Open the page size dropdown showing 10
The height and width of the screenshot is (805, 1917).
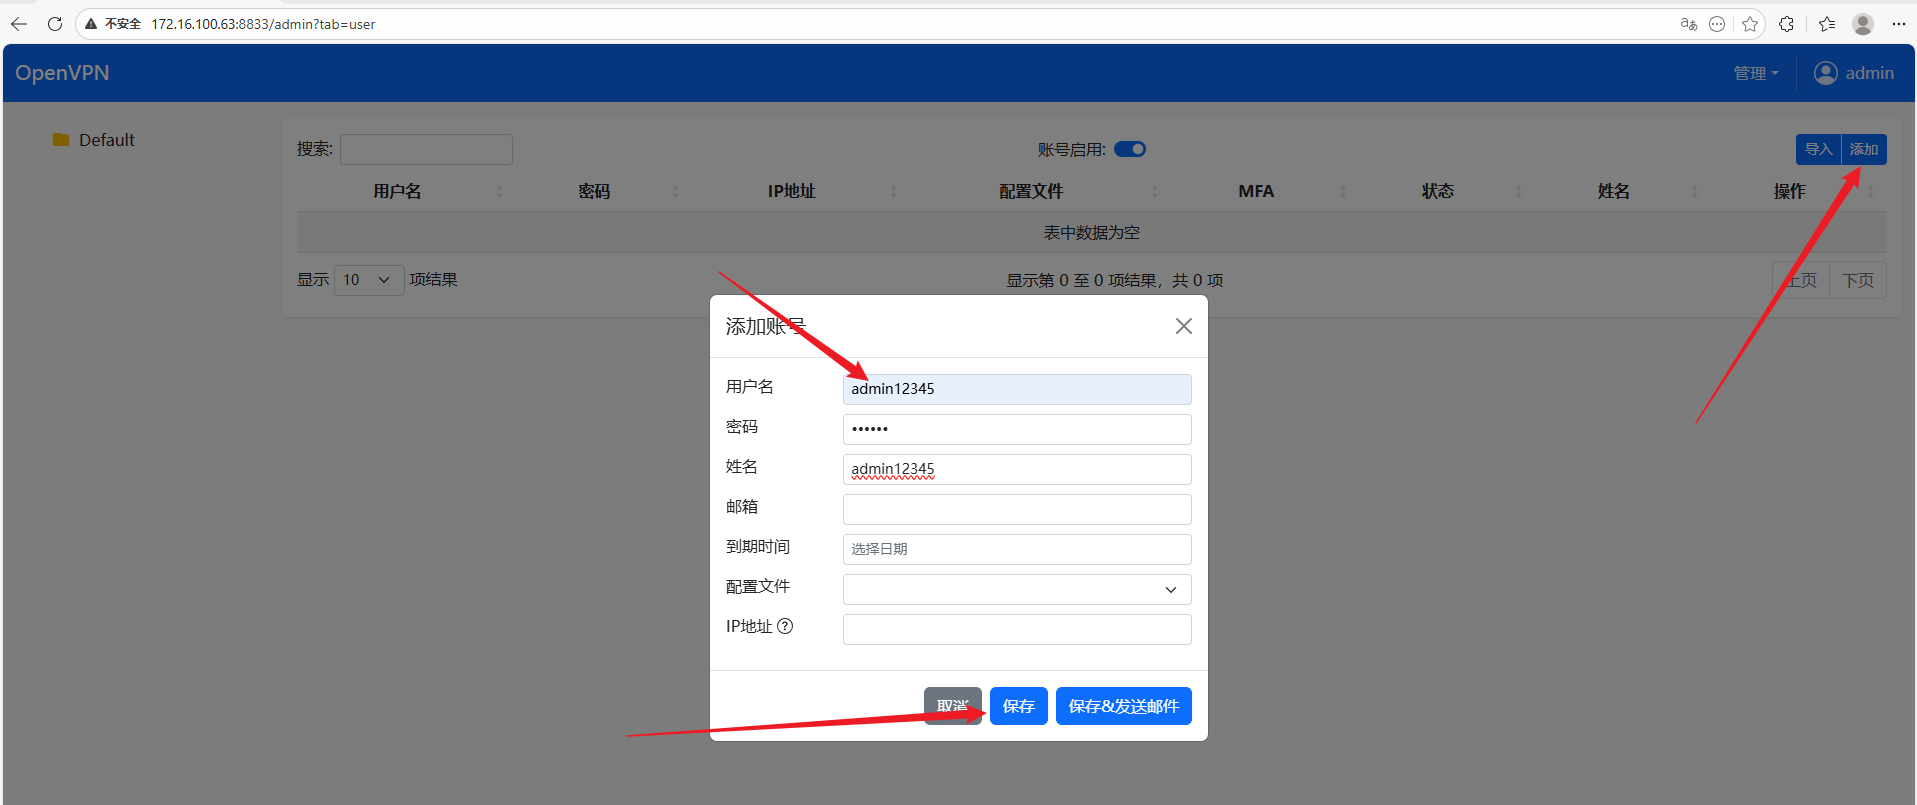coord(368,280)
